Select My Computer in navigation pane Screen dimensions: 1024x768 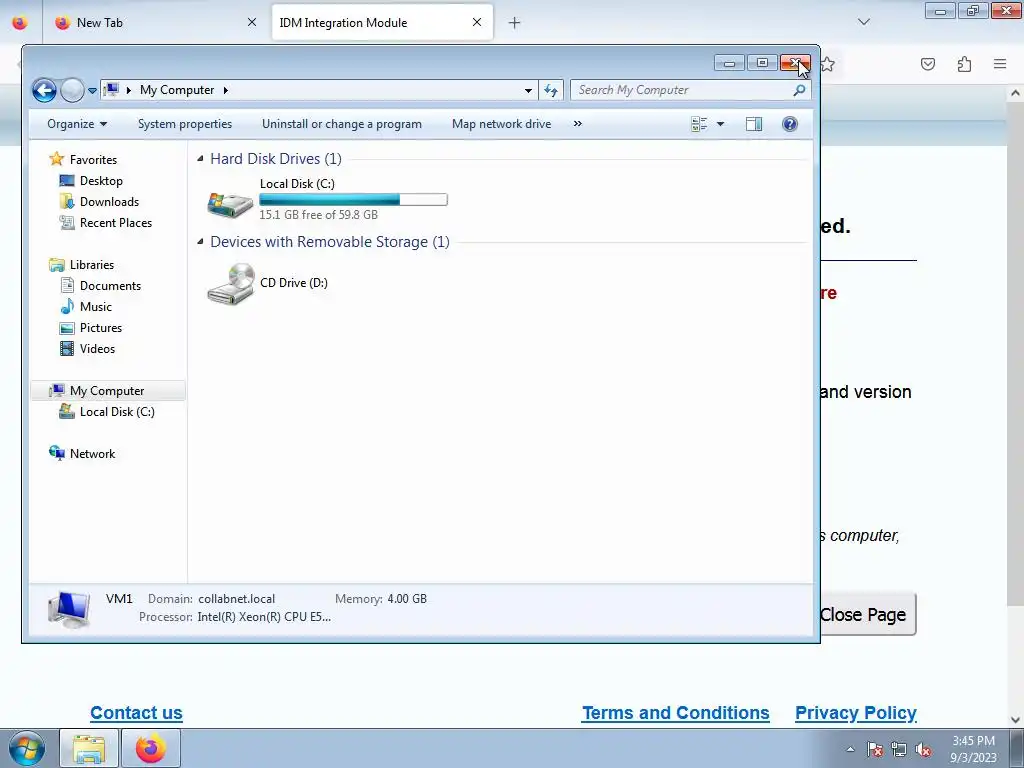pos(106,391)
